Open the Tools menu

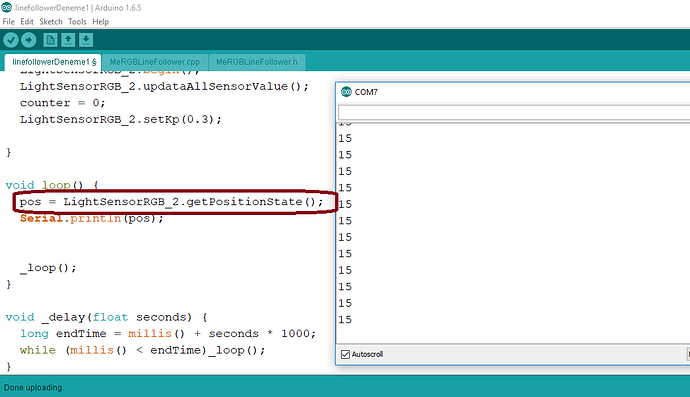[77, 22]
